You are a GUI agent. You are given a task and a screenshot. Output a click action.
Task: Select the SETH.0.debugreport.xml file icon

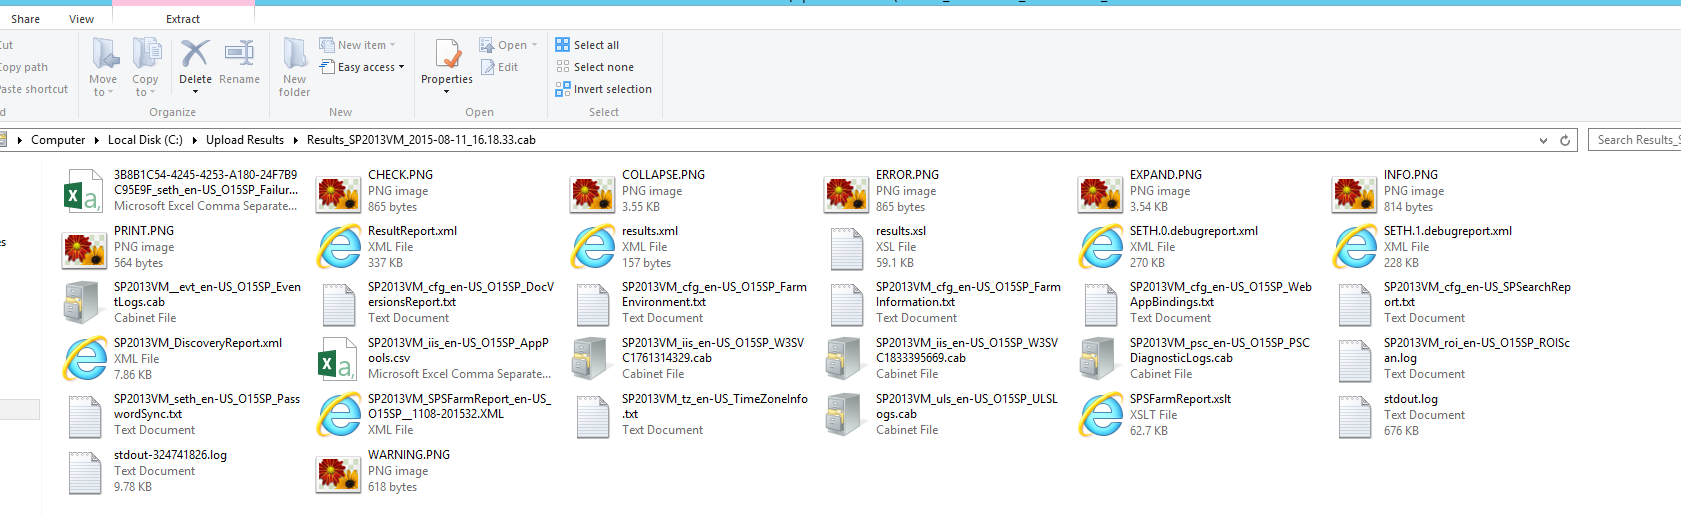[x=1101, y=247]
